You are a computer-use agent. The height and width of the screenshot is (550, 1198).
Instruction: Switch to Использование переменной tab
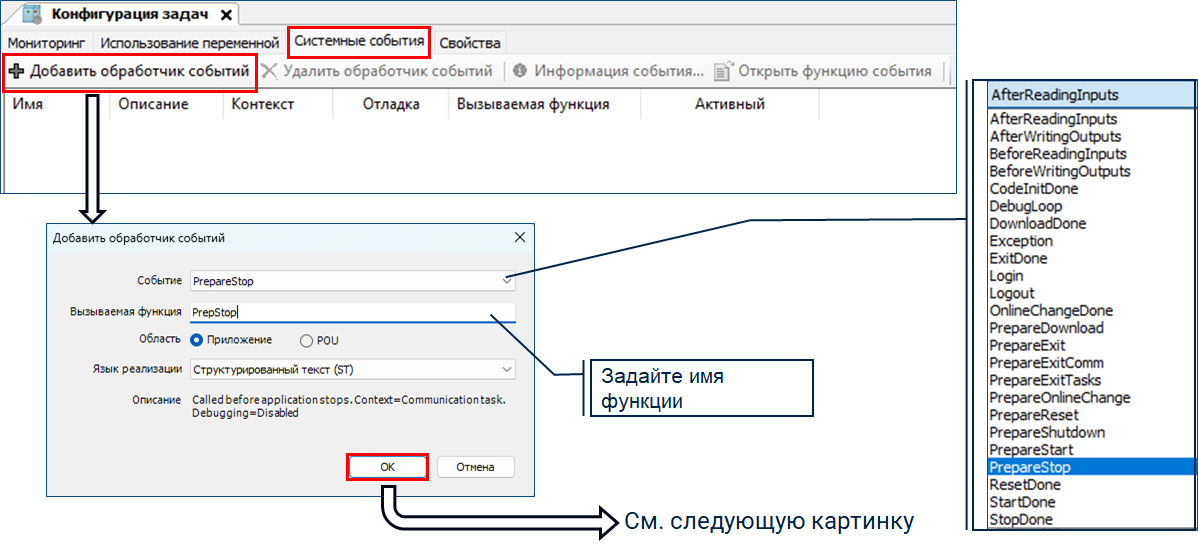coord(189,43)
